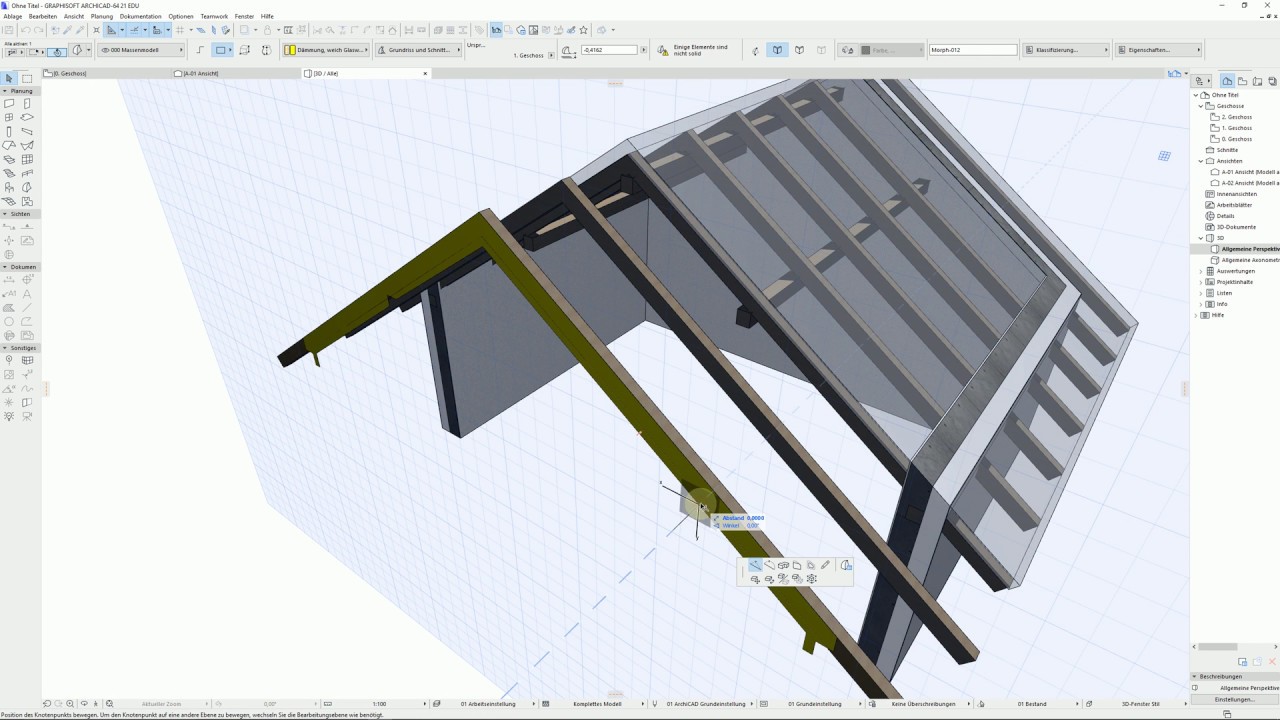Open the Grundriss und Schnitt dropdown
Image resolution: width=1280 pixels, height=720 pixels.
pos(418,50)
